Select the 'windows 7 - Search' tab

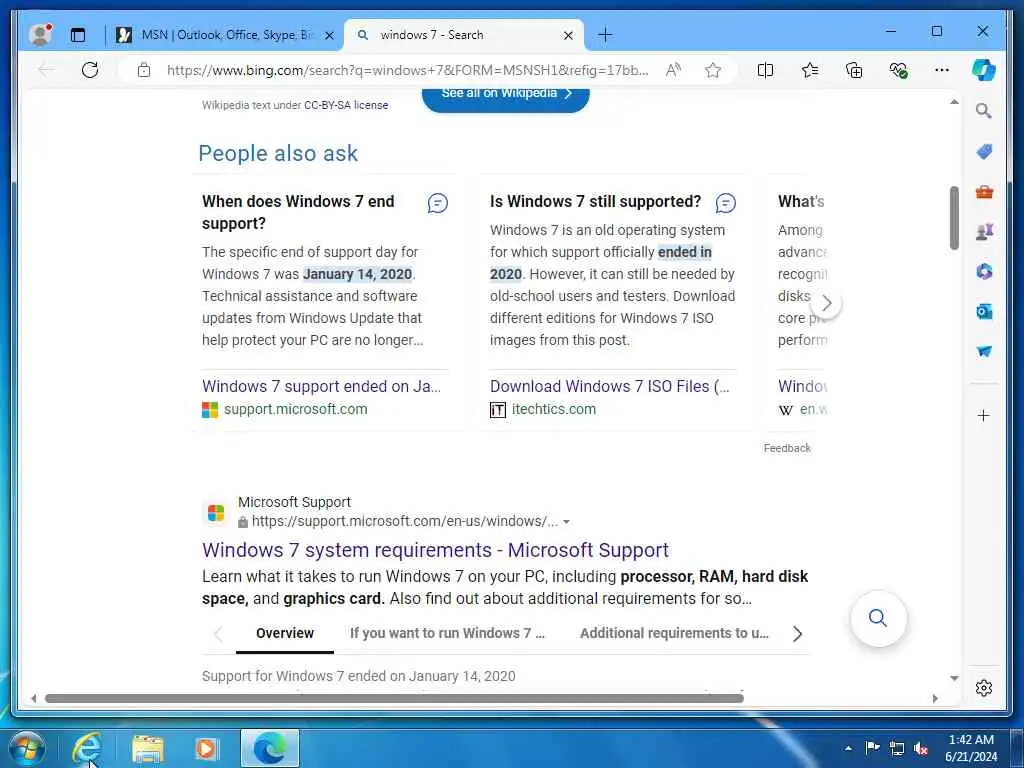coord(464,35)
